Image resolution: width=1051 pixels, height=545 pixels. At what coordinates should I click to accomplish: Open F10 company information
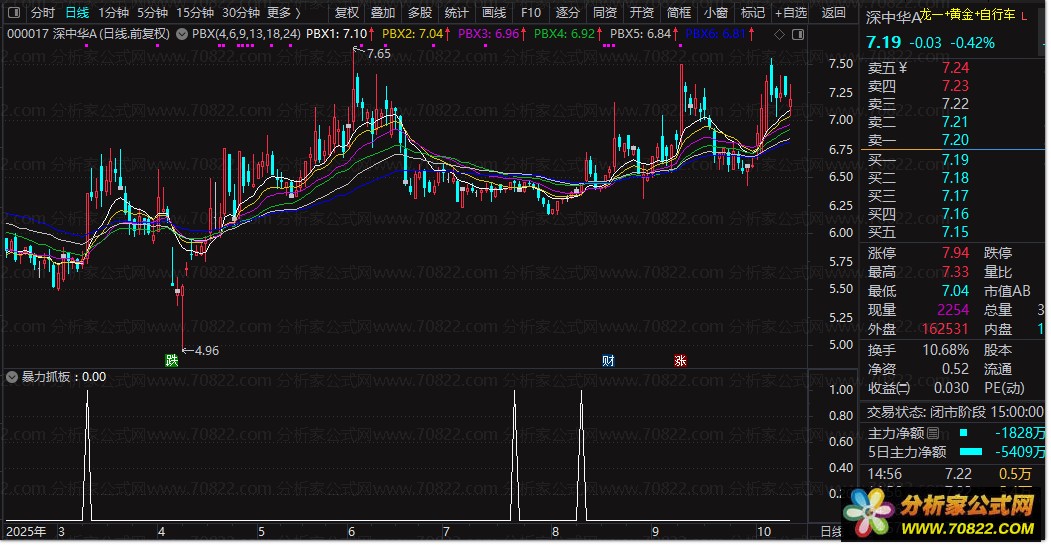click(531, 13)
